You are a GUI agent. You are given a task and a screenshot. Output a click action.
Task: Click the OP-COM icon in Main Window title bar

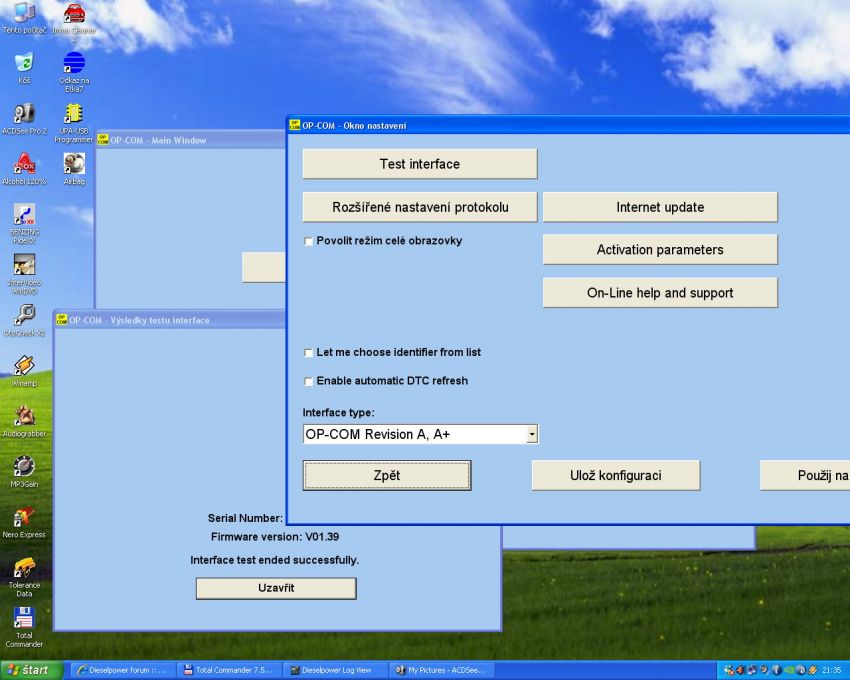(x=102, y=140)
